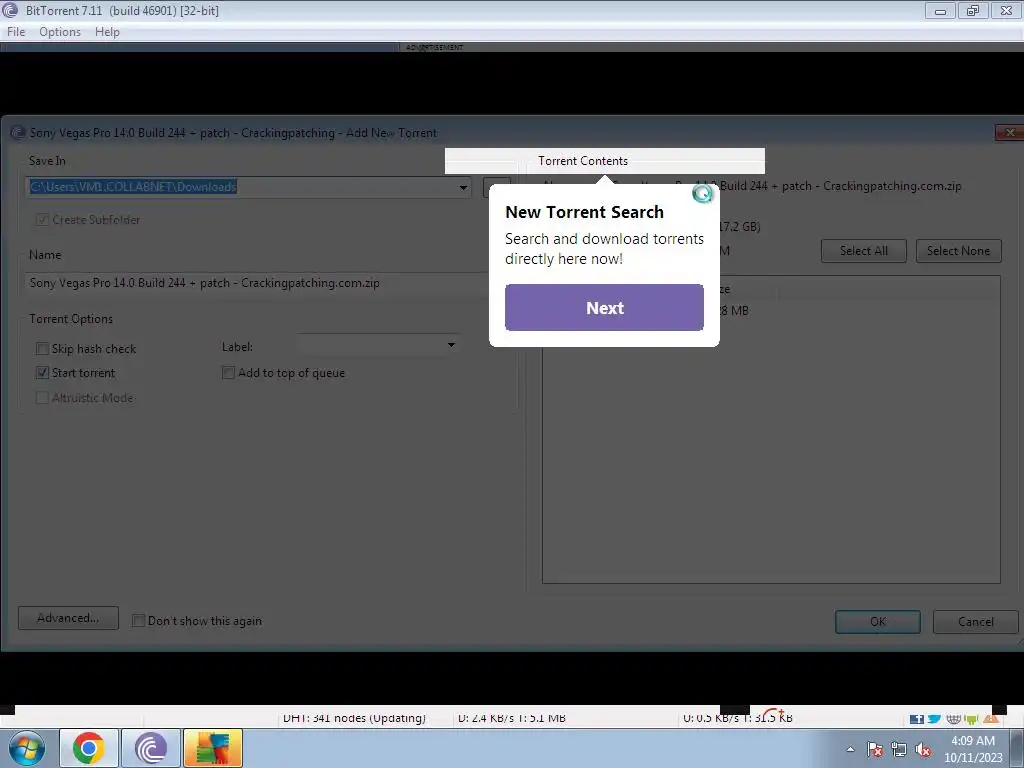Click the taskbar clock showing 4:09 AM

[972, 749]
